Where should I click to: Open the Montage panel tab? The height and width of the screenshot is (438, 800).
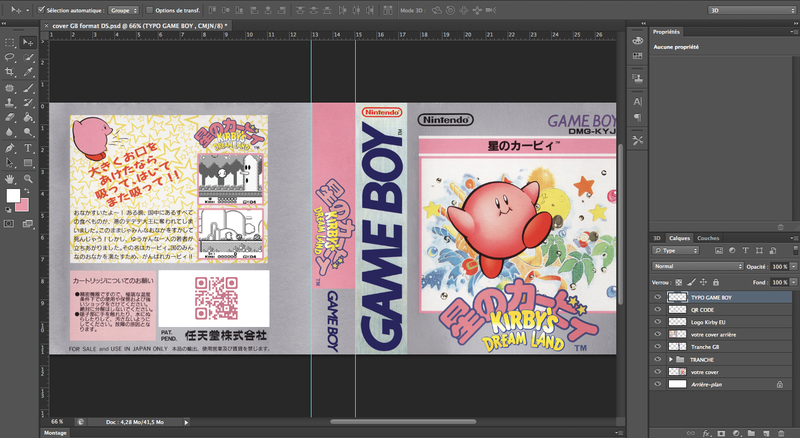point(55,433)
